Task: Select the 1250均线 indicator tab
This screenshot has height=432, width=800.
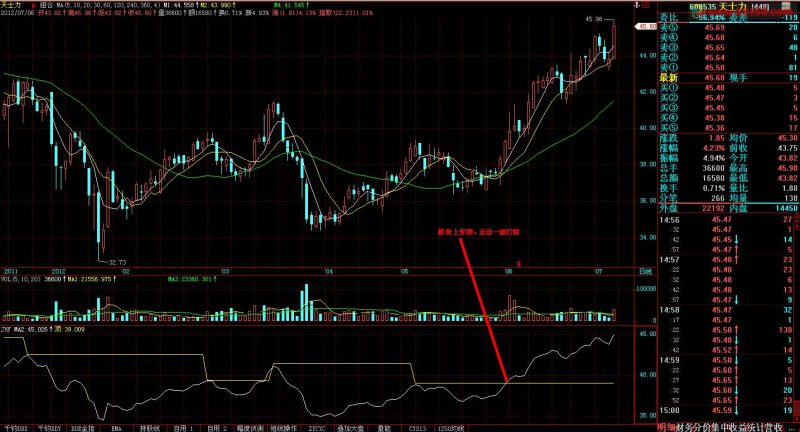Action: pos(451,428)
